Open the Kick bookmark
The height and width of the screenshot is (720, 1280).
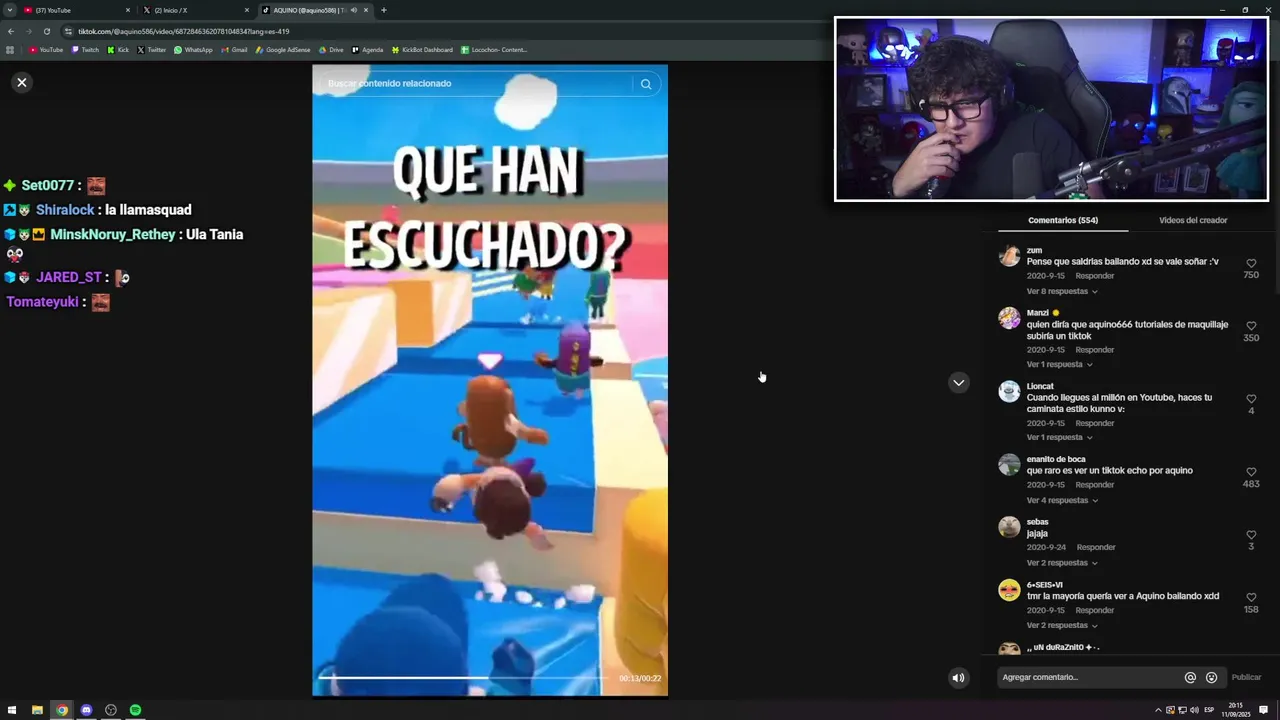click(118, 50)
